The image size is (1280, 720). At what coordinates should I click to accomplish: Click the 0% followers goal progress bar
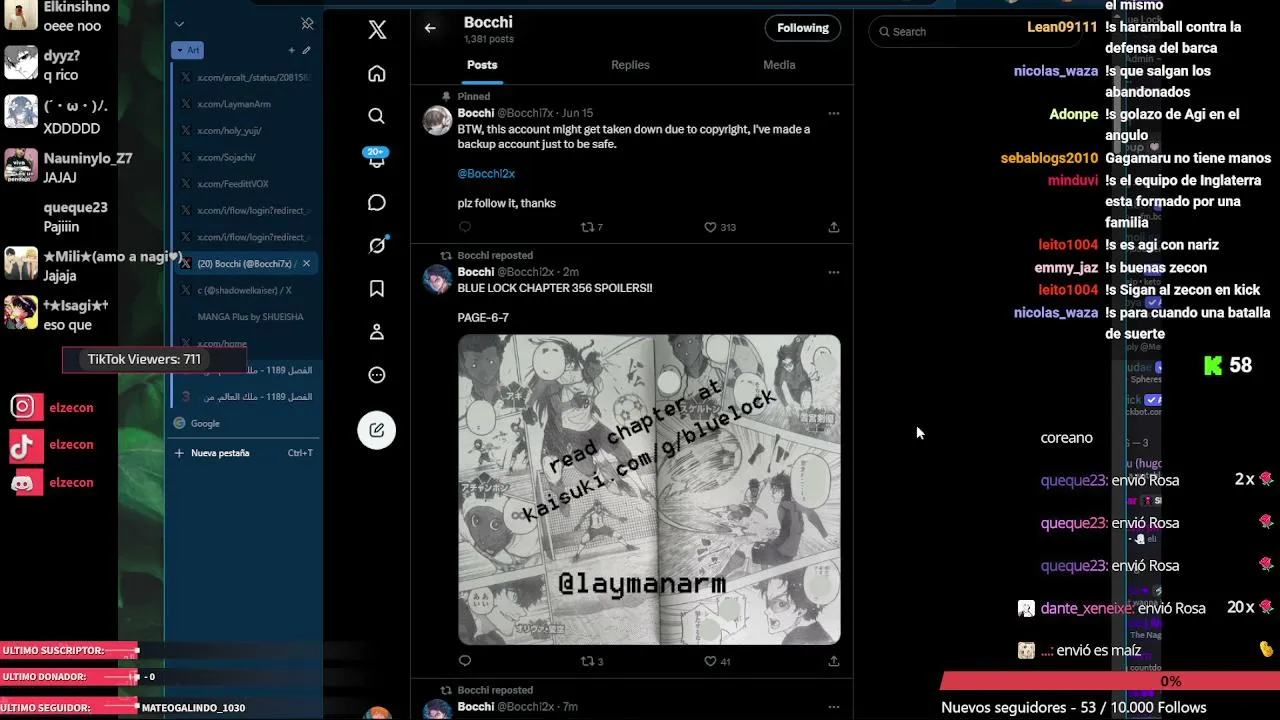1110,681
